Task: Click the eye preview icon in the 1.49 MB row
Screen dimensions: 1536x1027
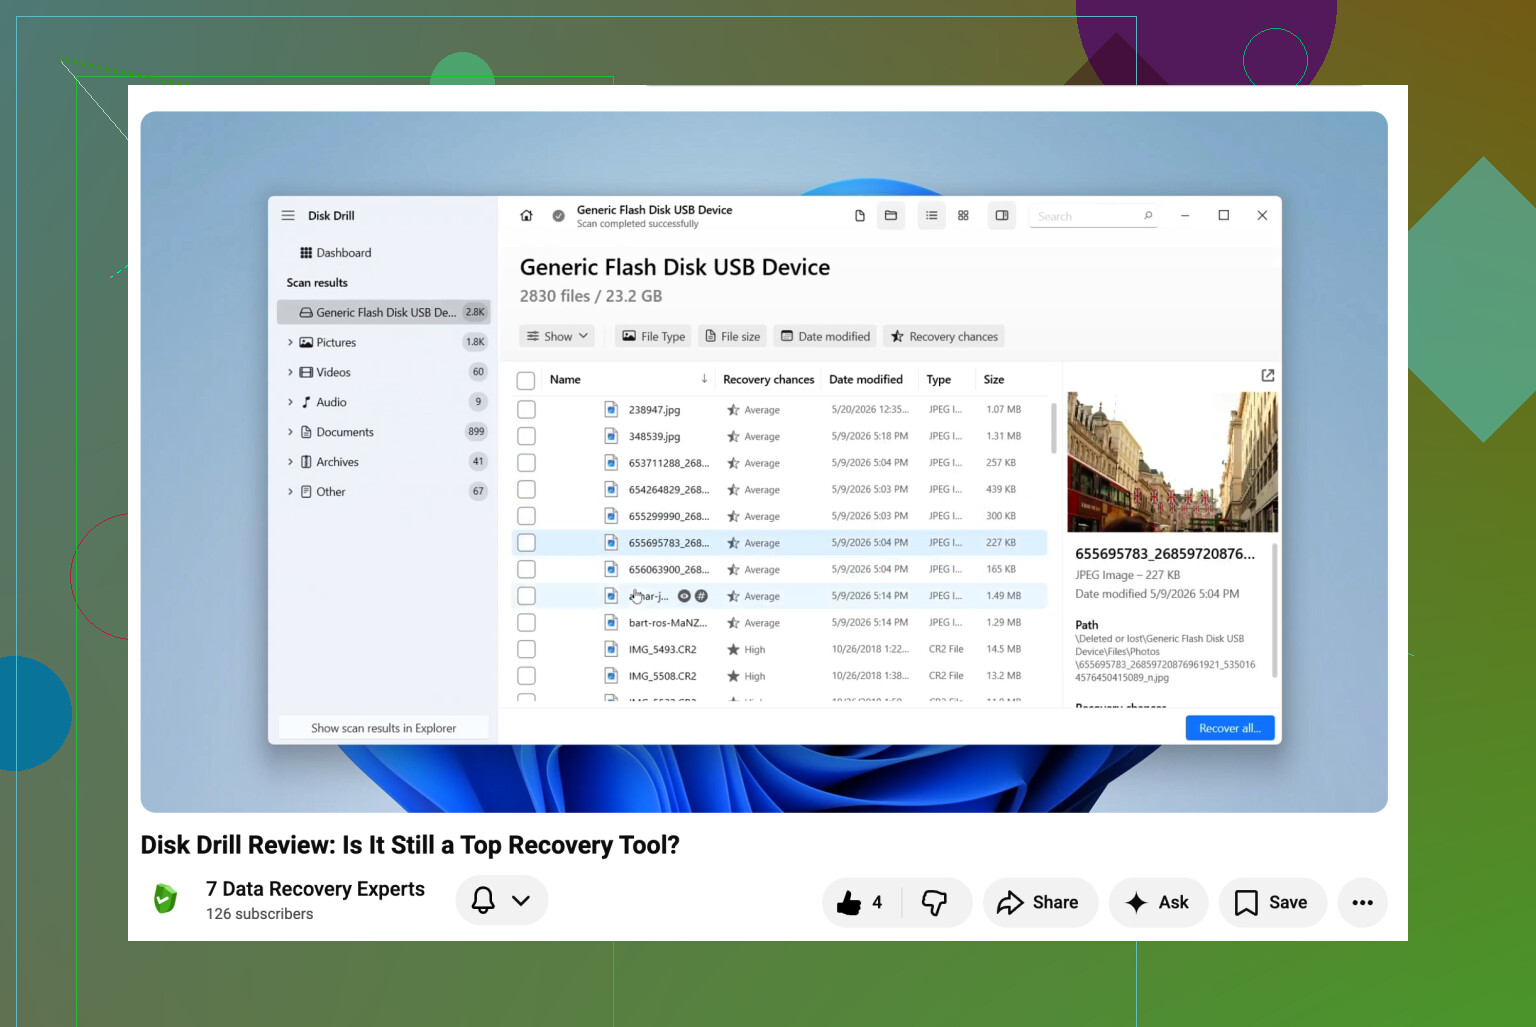Action: pos(684,596)
